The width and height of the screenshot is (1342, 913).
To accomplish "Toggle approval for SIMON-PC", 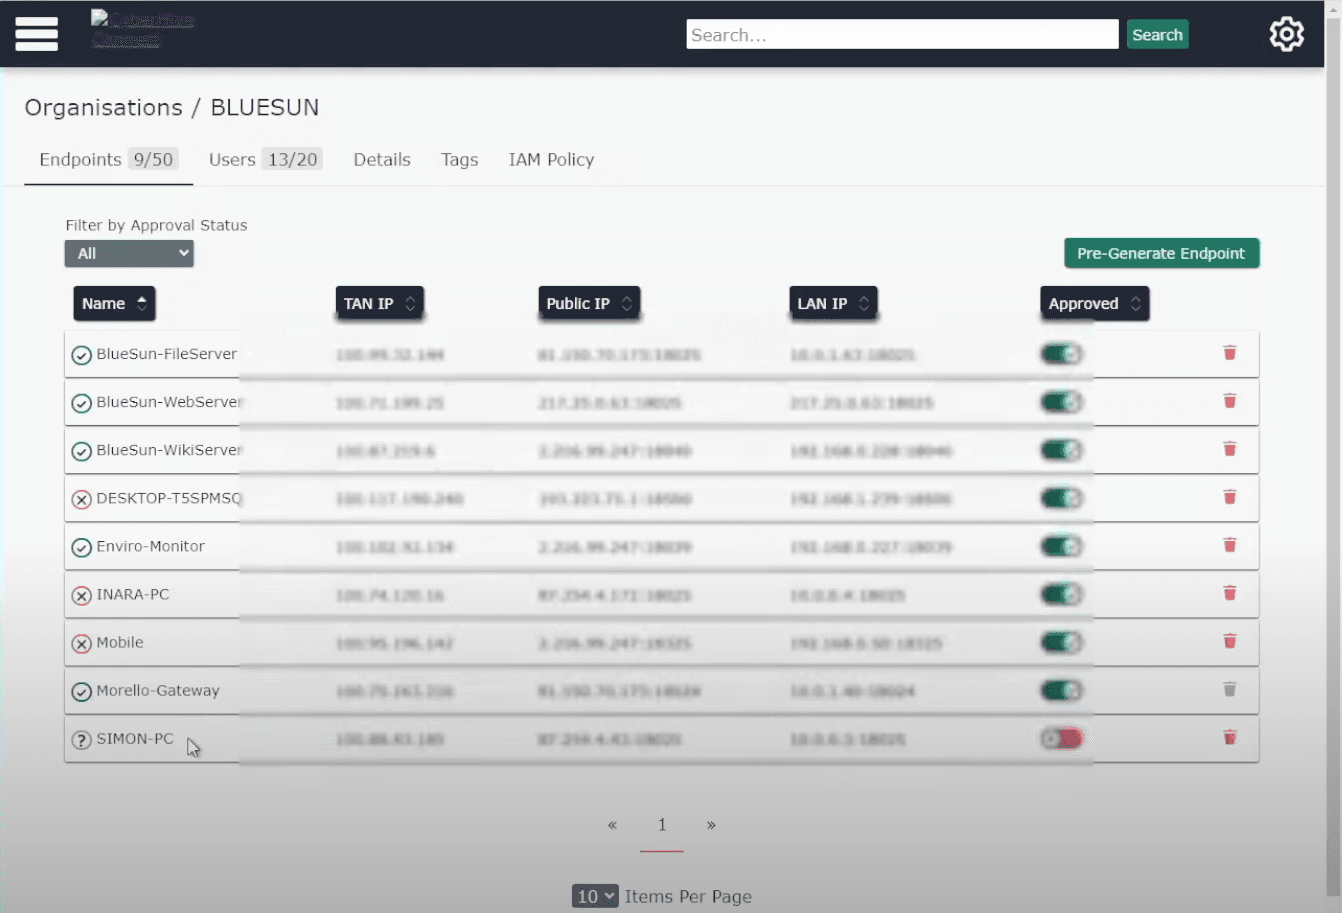I will (x=1061, y=739).
